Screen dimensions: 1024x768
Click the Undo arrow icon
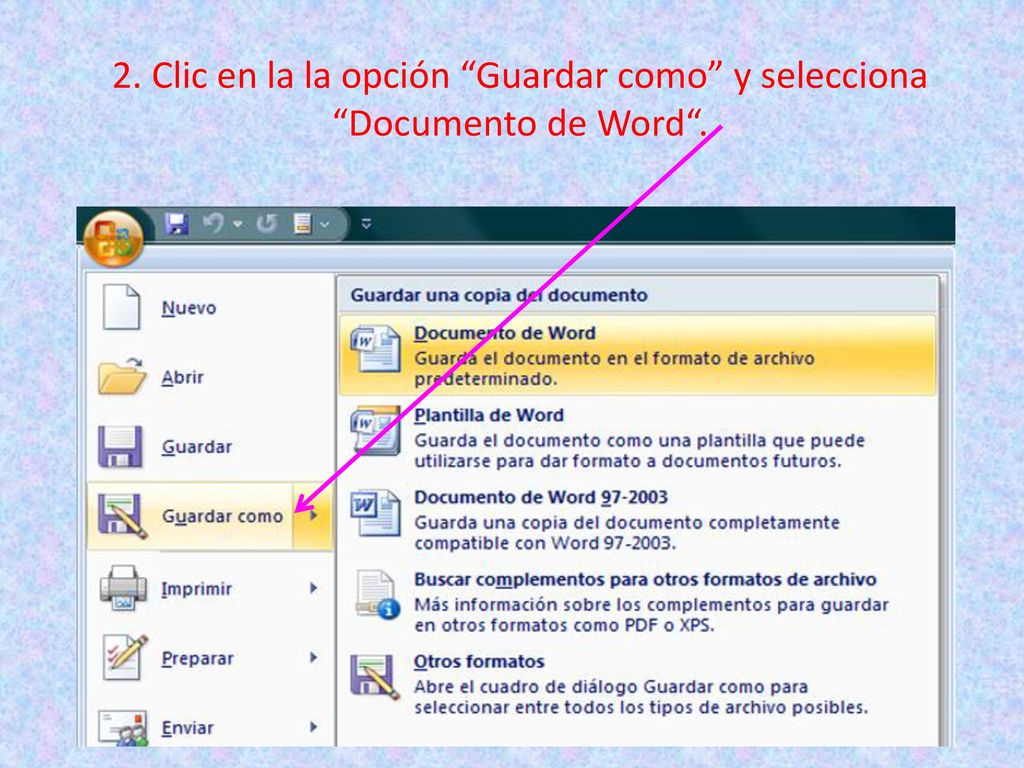[x=213, y=223]
